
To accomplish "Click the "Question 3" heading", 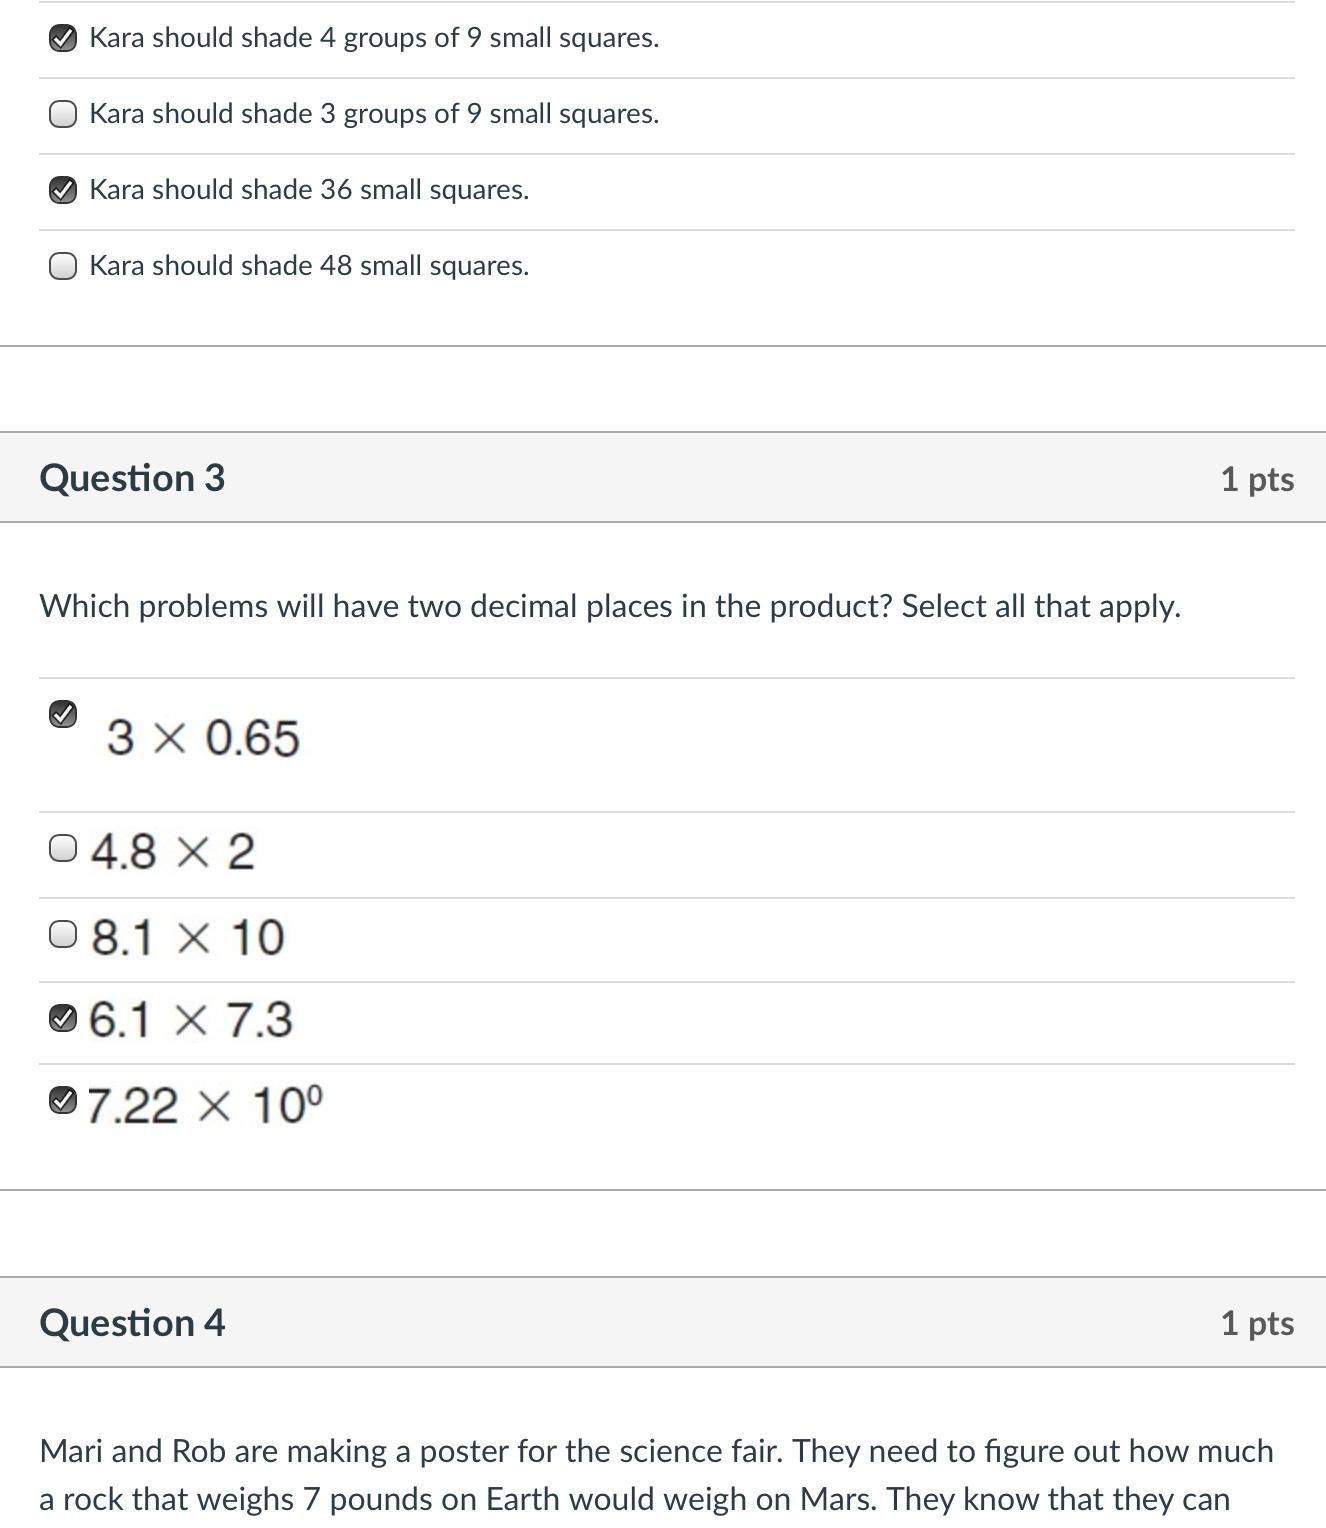I will point(132,478).
